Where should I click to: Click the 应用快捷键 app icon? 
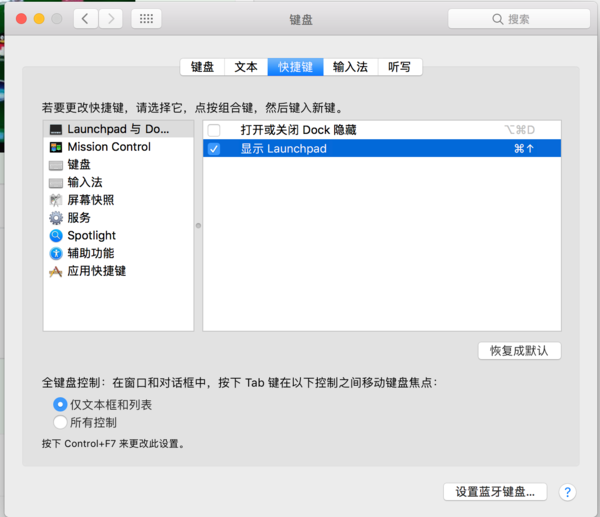[x=56, y=271]
